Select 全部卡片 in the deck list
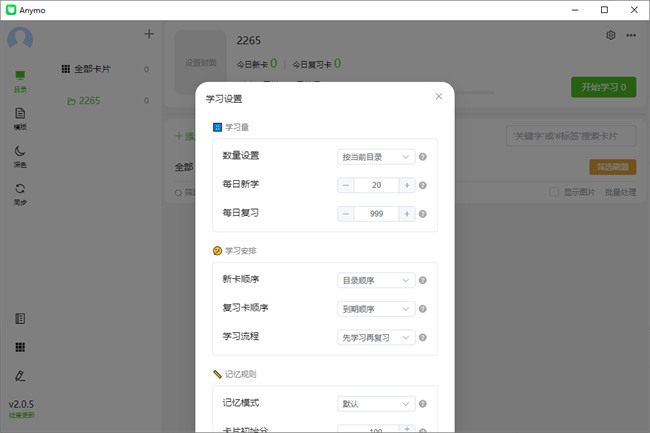Screen dimensions: 650x433 (97, 70)
